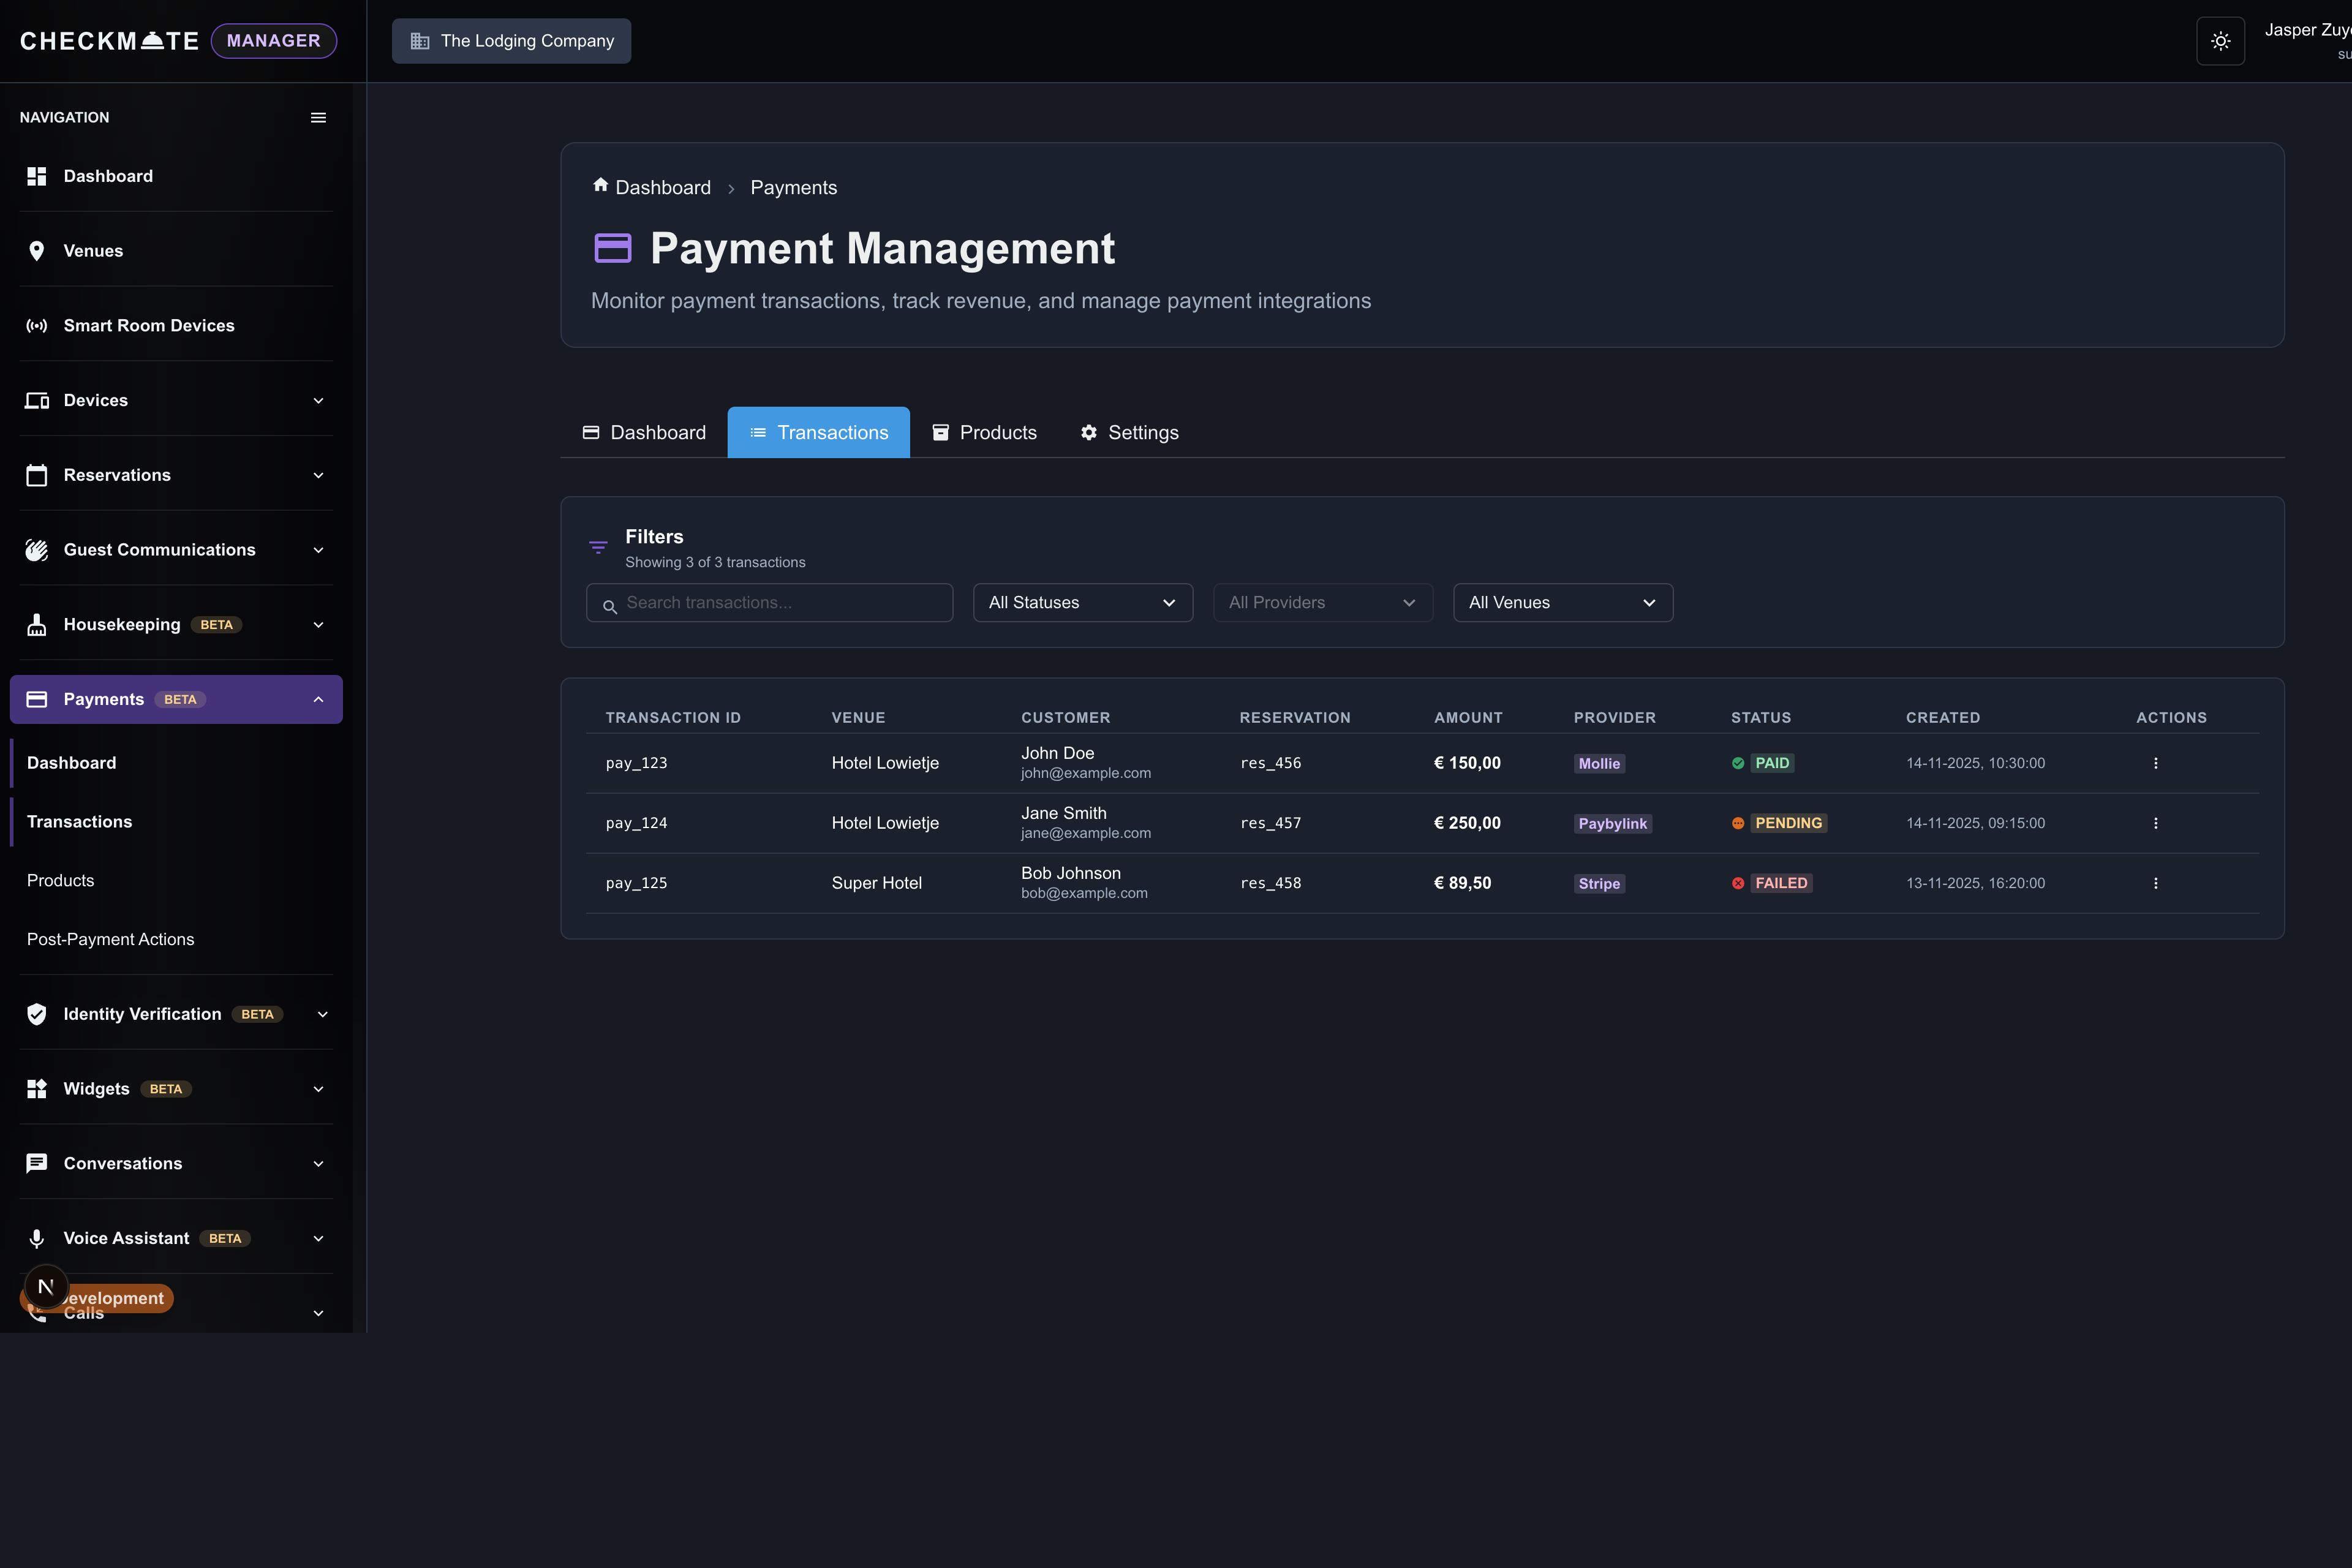Collapse the navigation hamburger menu icon
Image resolution: width=2352 pixels, height=1568 pixels.
coord(318,118)
